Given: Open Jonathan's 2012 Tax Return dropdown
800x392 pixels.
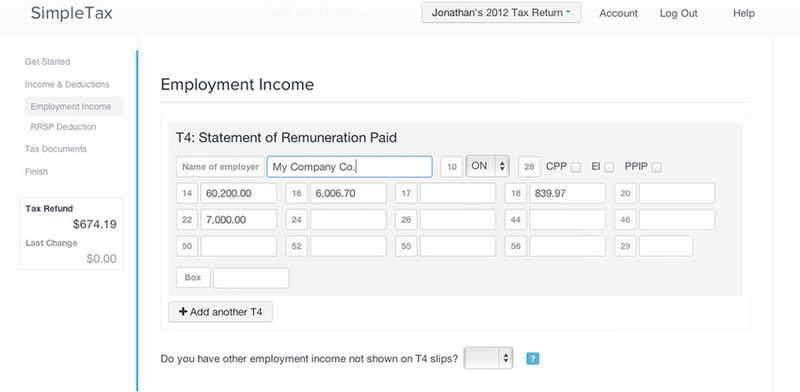Looking at the screenshot, I should (501, 13).
